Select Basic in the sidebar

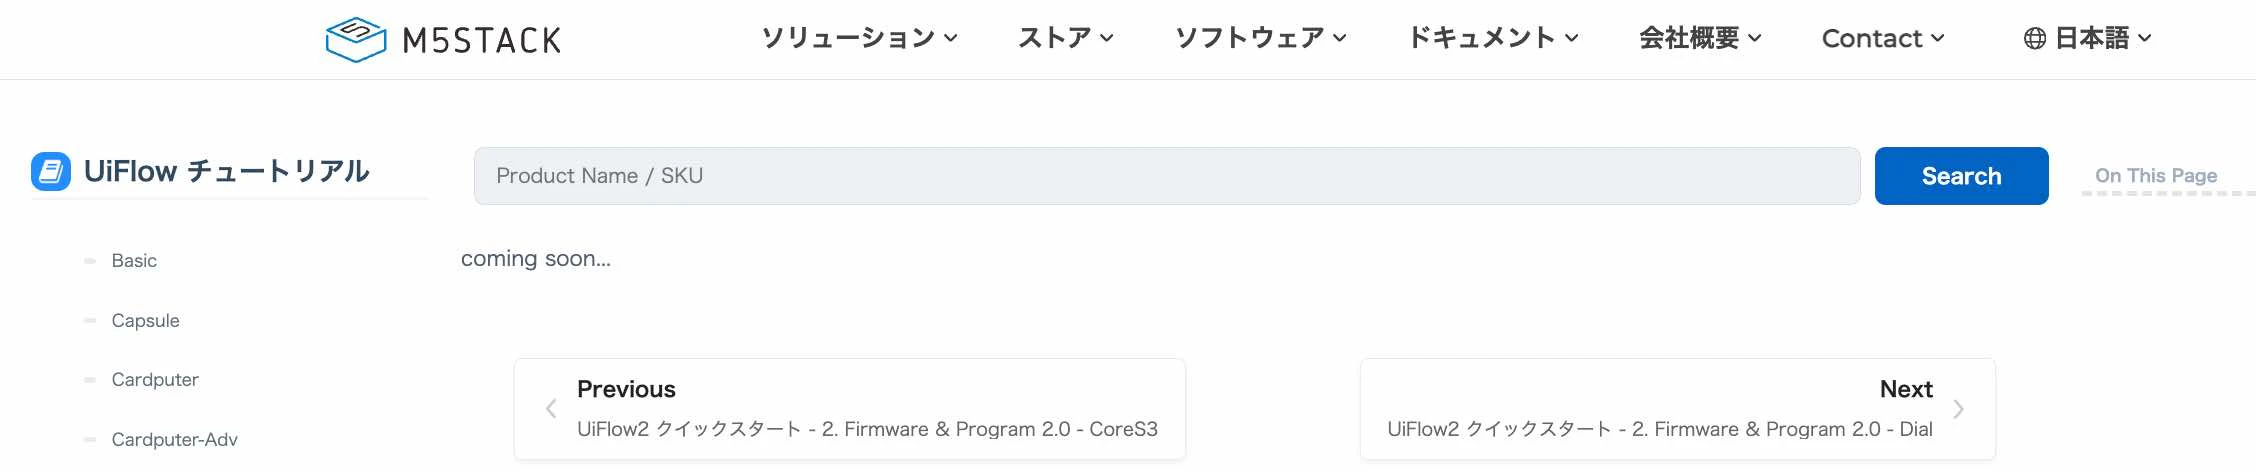[x=134, y=261]
